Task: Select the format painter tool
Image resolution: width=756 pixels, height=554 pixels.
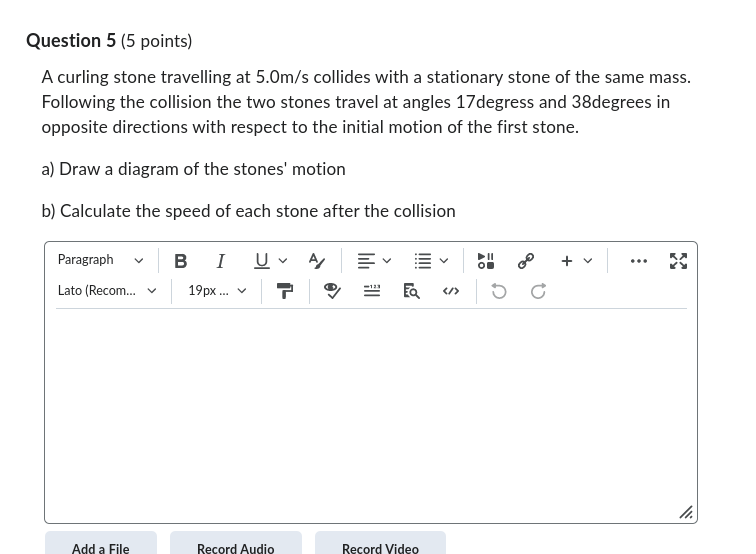Action: coord(285,291)
